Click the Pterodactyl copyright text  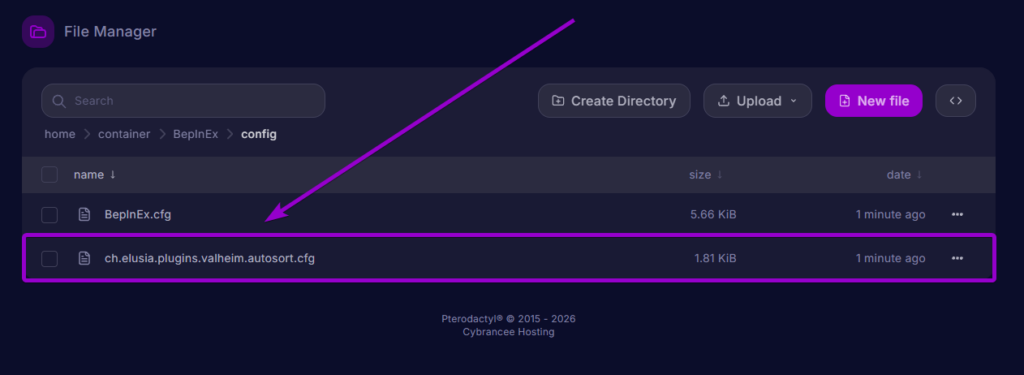508,319
